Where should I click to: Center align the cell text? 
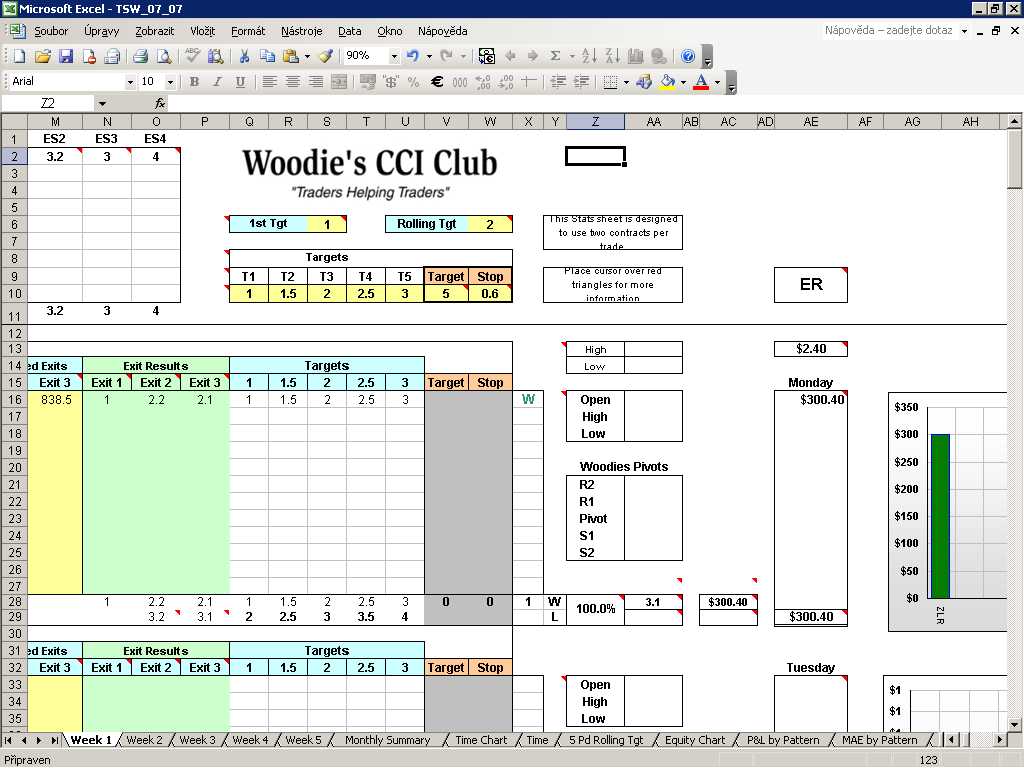coord(293,82)
